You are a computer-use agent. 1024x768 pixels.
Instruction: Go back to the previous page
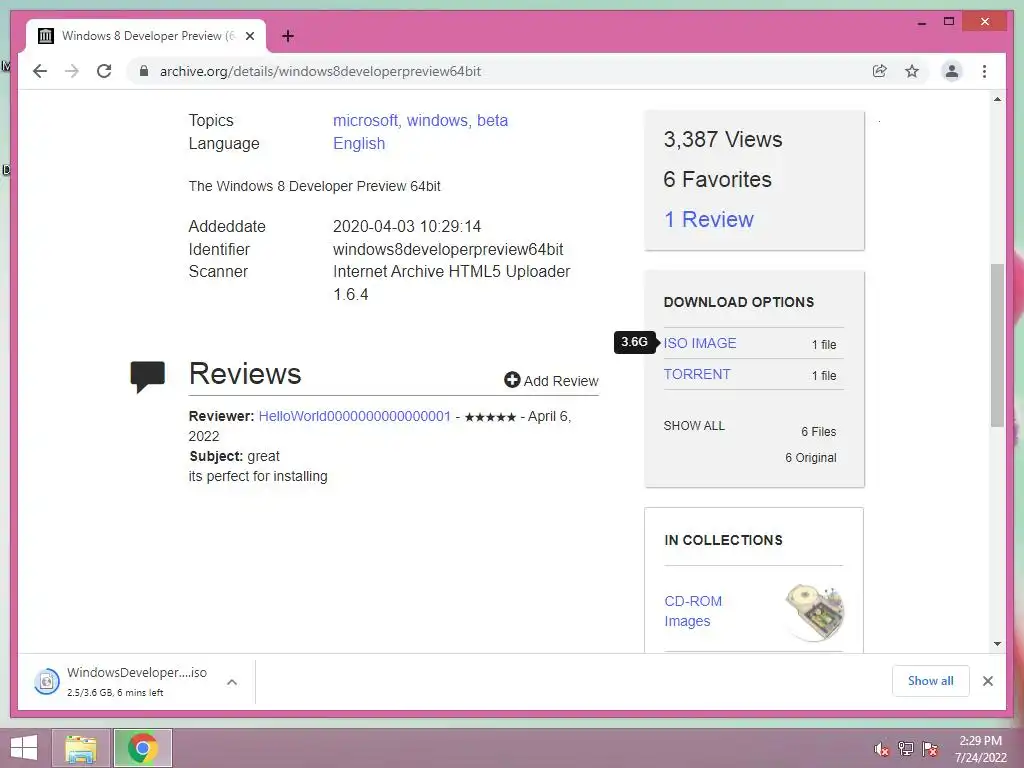pos(40,71)
